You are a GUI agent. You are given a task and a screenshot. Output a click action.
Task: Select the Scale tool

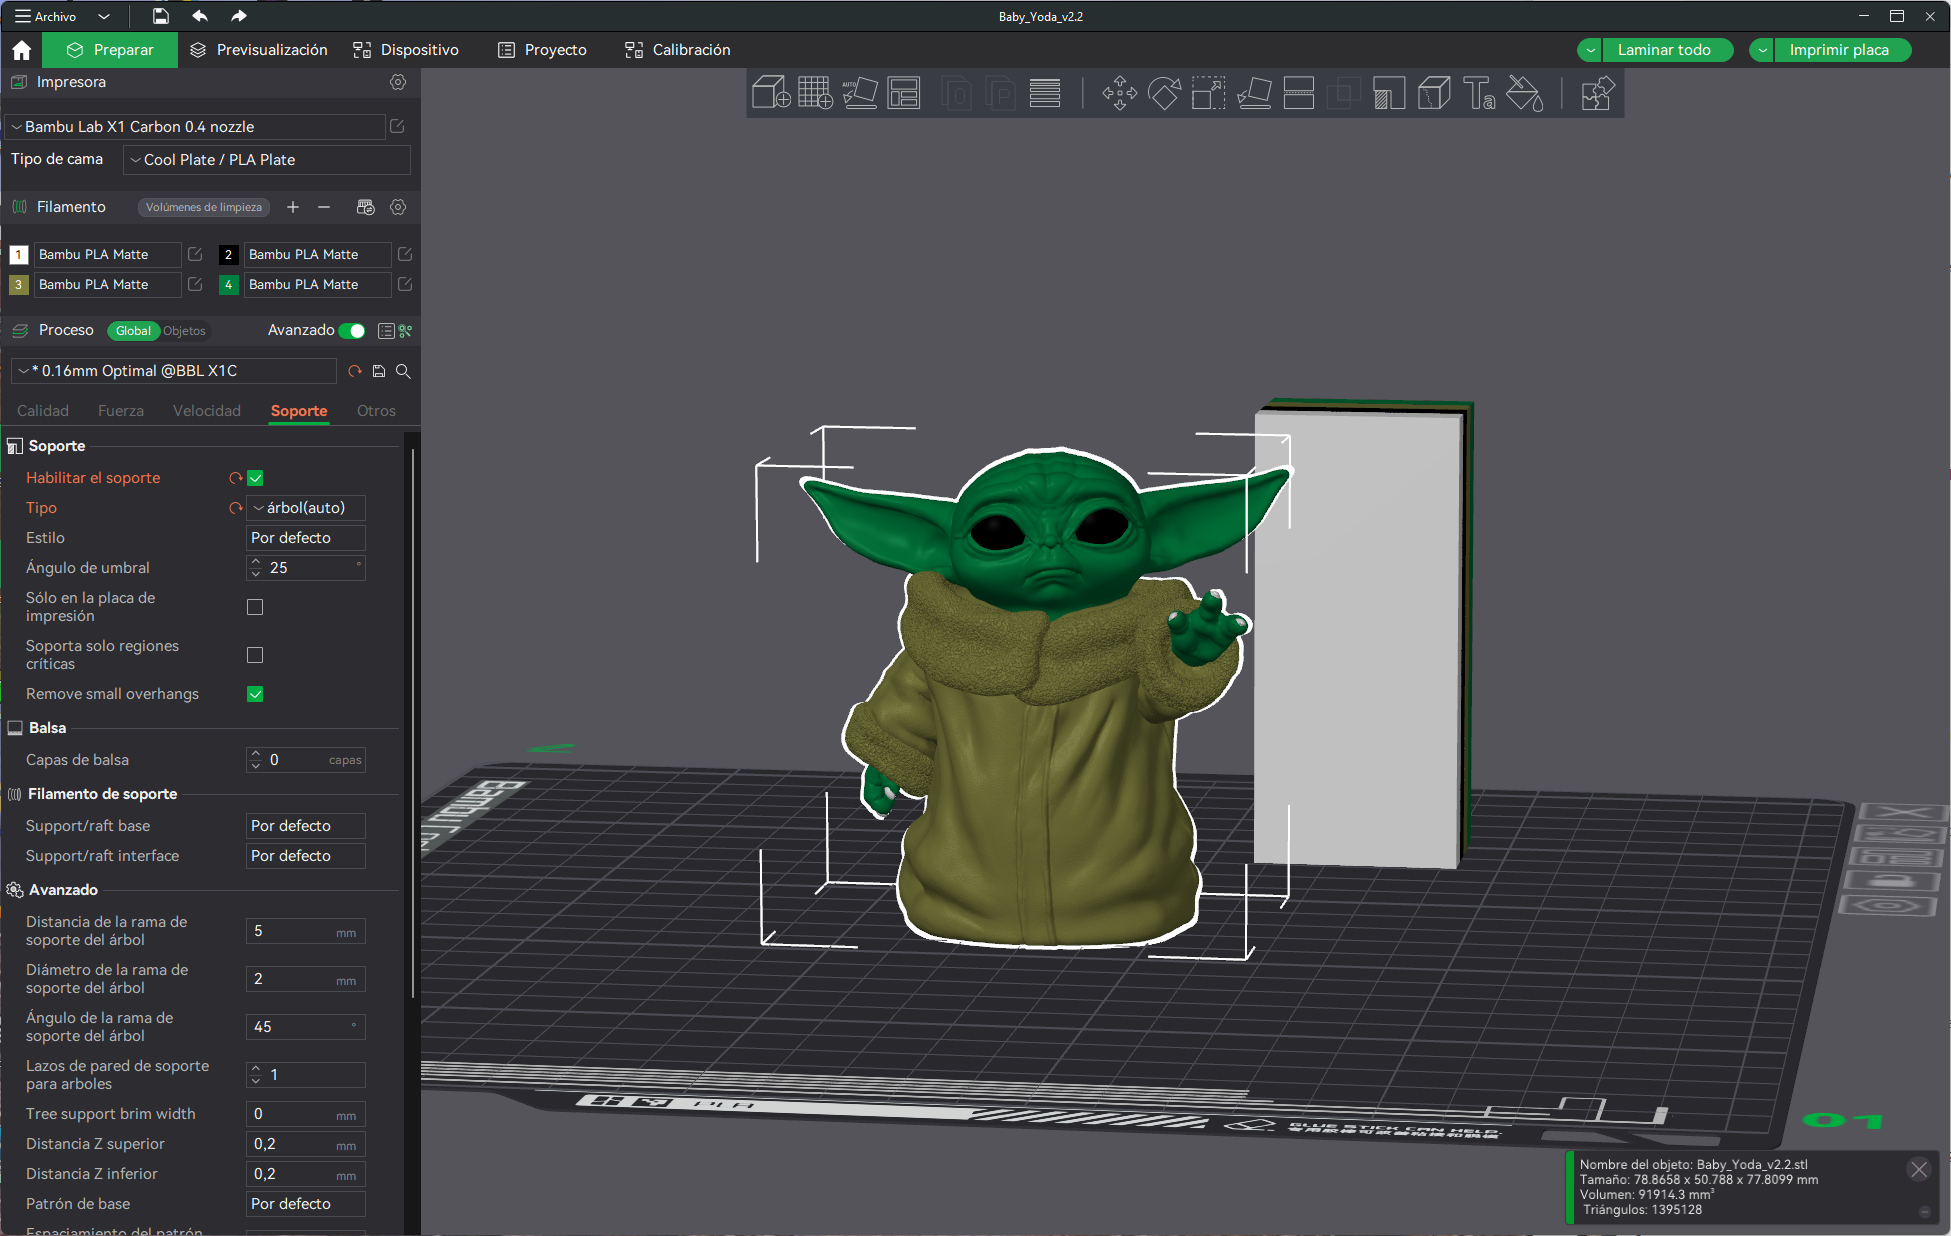pyautogui.click(x=1208, y=93)
